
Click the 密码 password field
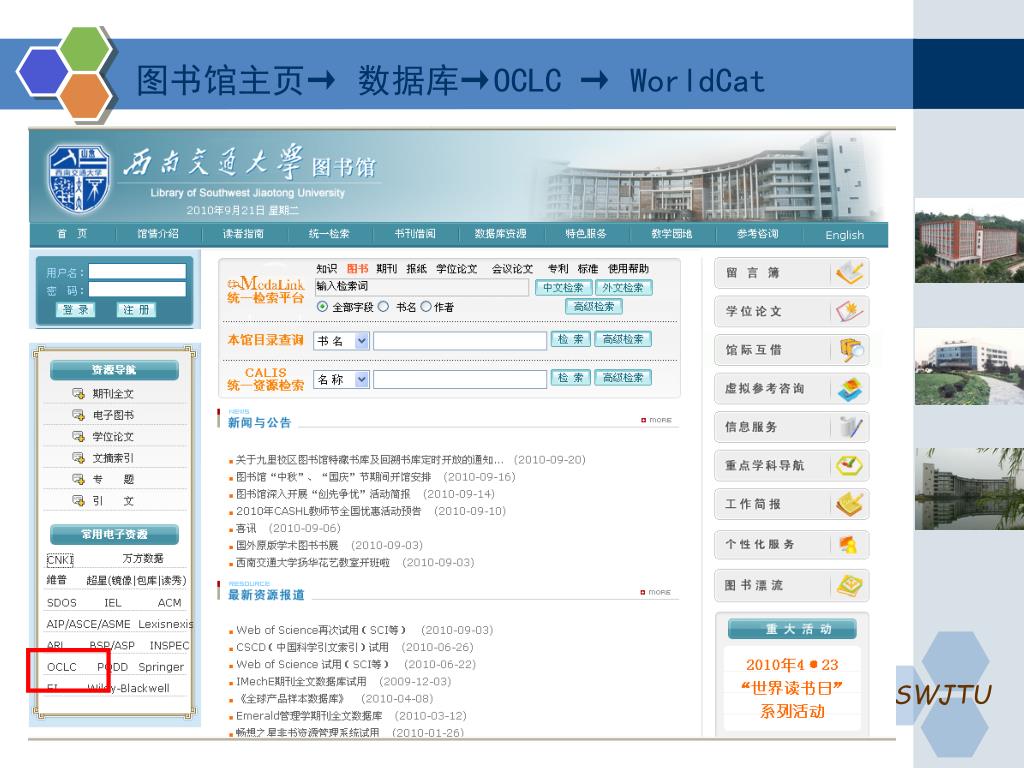pos(137,289)
